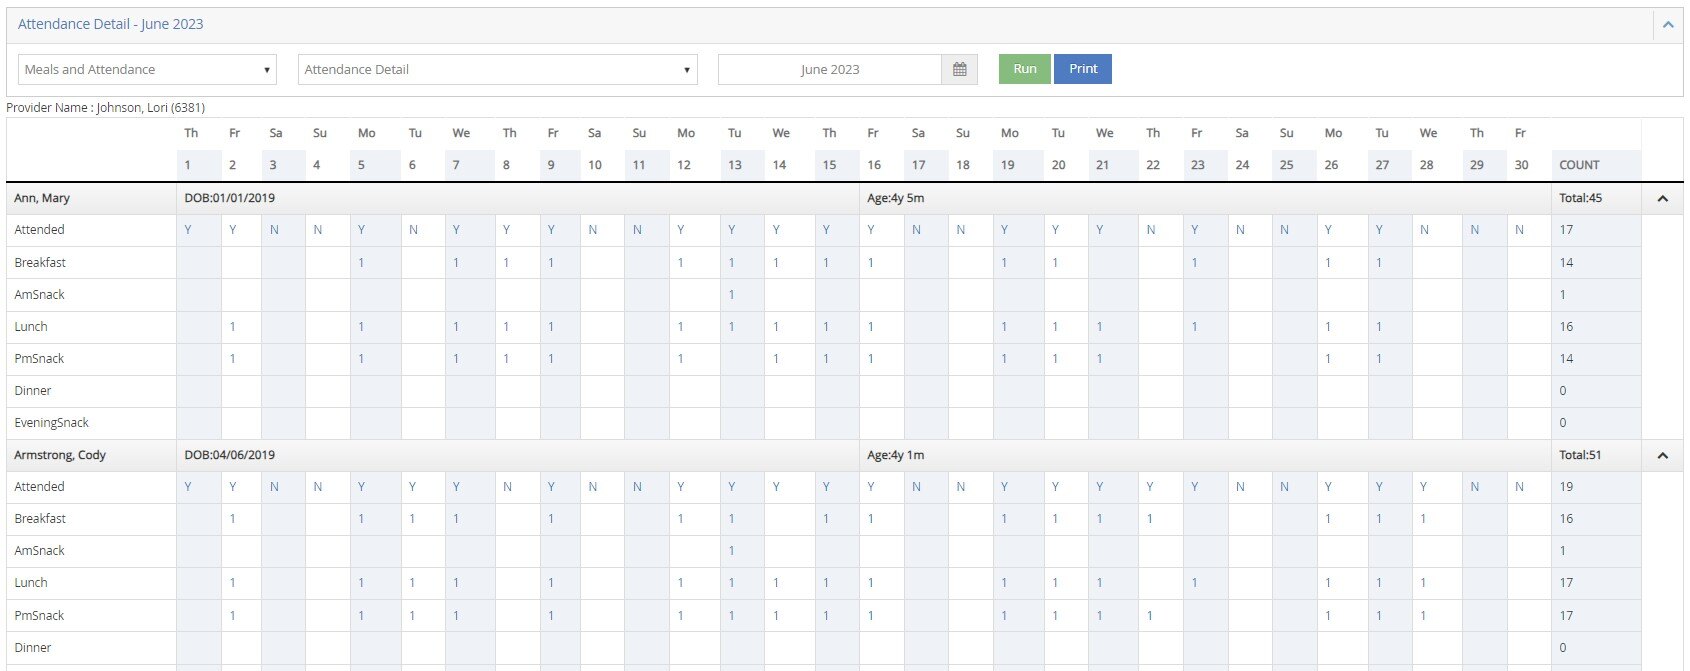The width and height of the screenshot is (1690, 671).
Task: Select day 1 Attended cell for Ann, Mary
Action: pyautogui.click(x=188, y=230)
